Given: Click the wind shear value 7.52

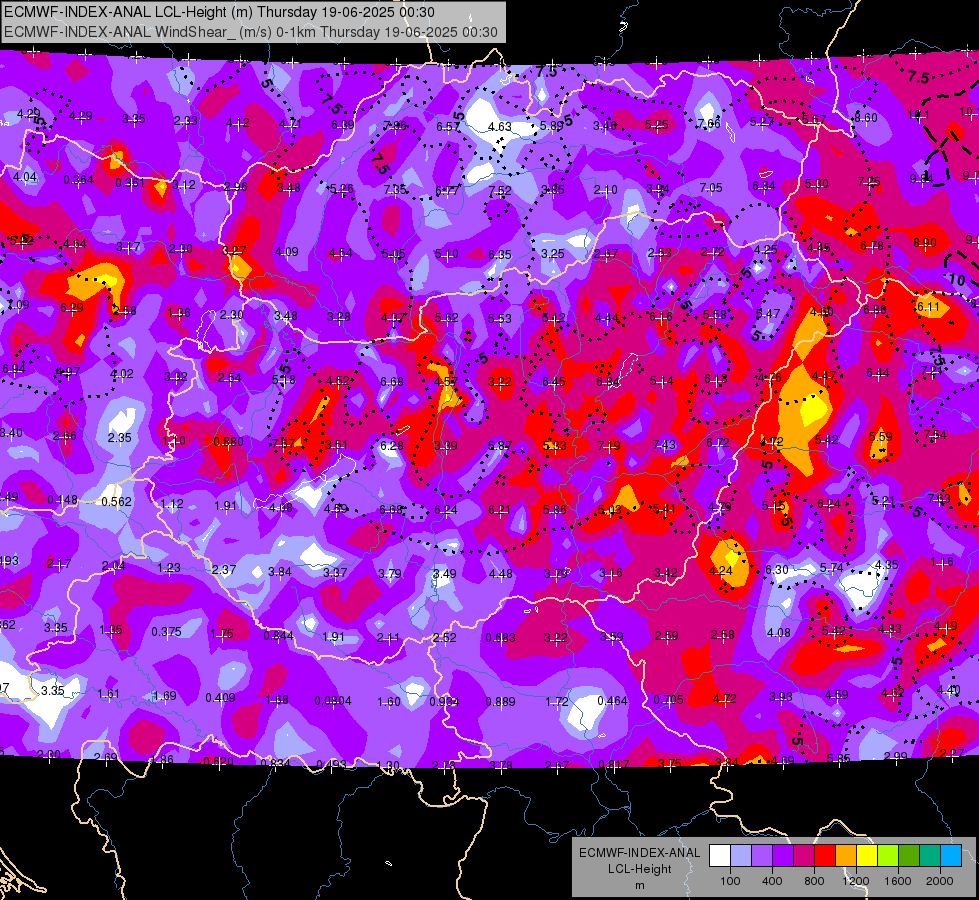Looking at the screenshot, I should 500,190.
